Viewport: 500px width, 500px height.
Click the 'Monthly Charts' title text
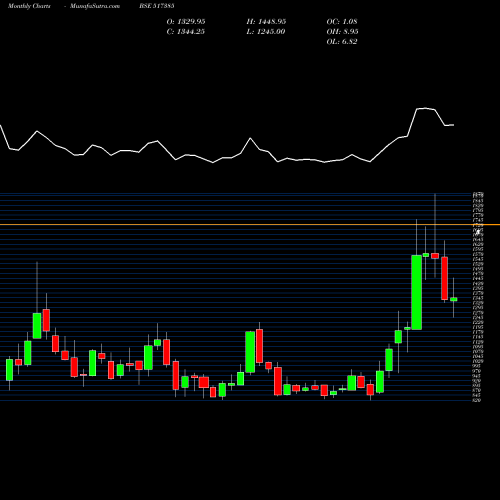[29, 6]
